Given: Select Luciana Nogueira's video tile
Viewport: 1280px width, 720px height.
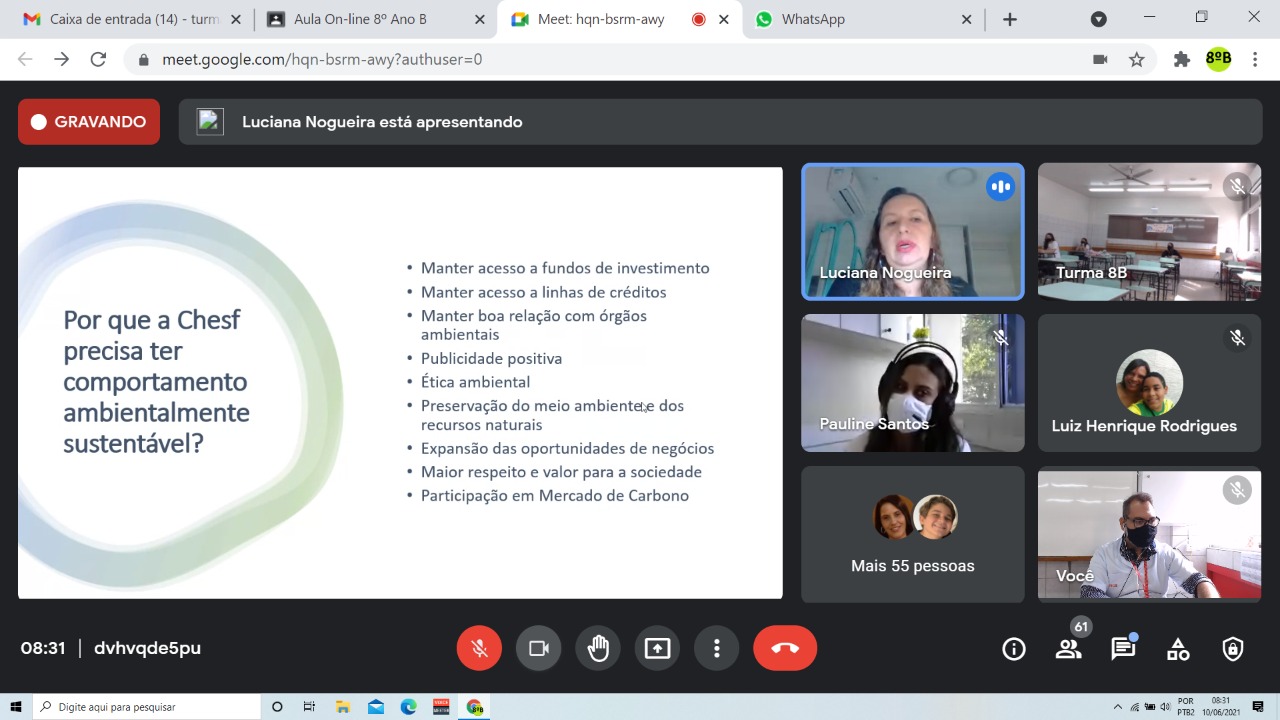Looking at the screenshot, I should [x=913, y=232].
